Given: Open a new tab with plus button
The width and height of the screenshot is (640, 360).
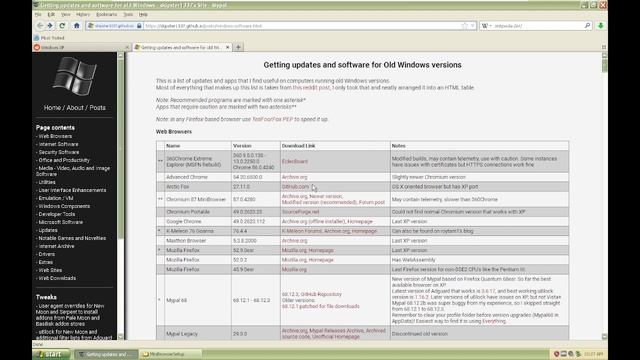Looking at the screenshot, I should tap(238, 47).
